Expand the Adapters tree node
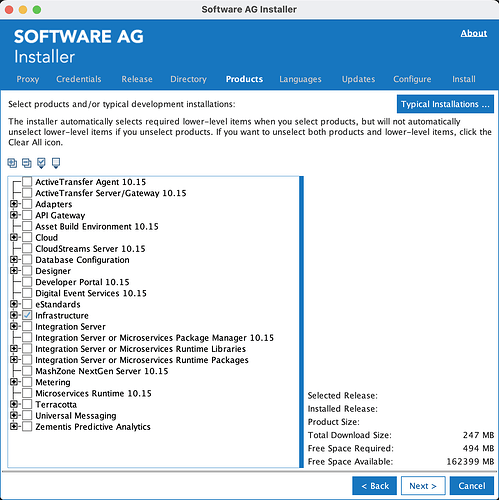The image size is (499, 500). click(x=14, y=204)
